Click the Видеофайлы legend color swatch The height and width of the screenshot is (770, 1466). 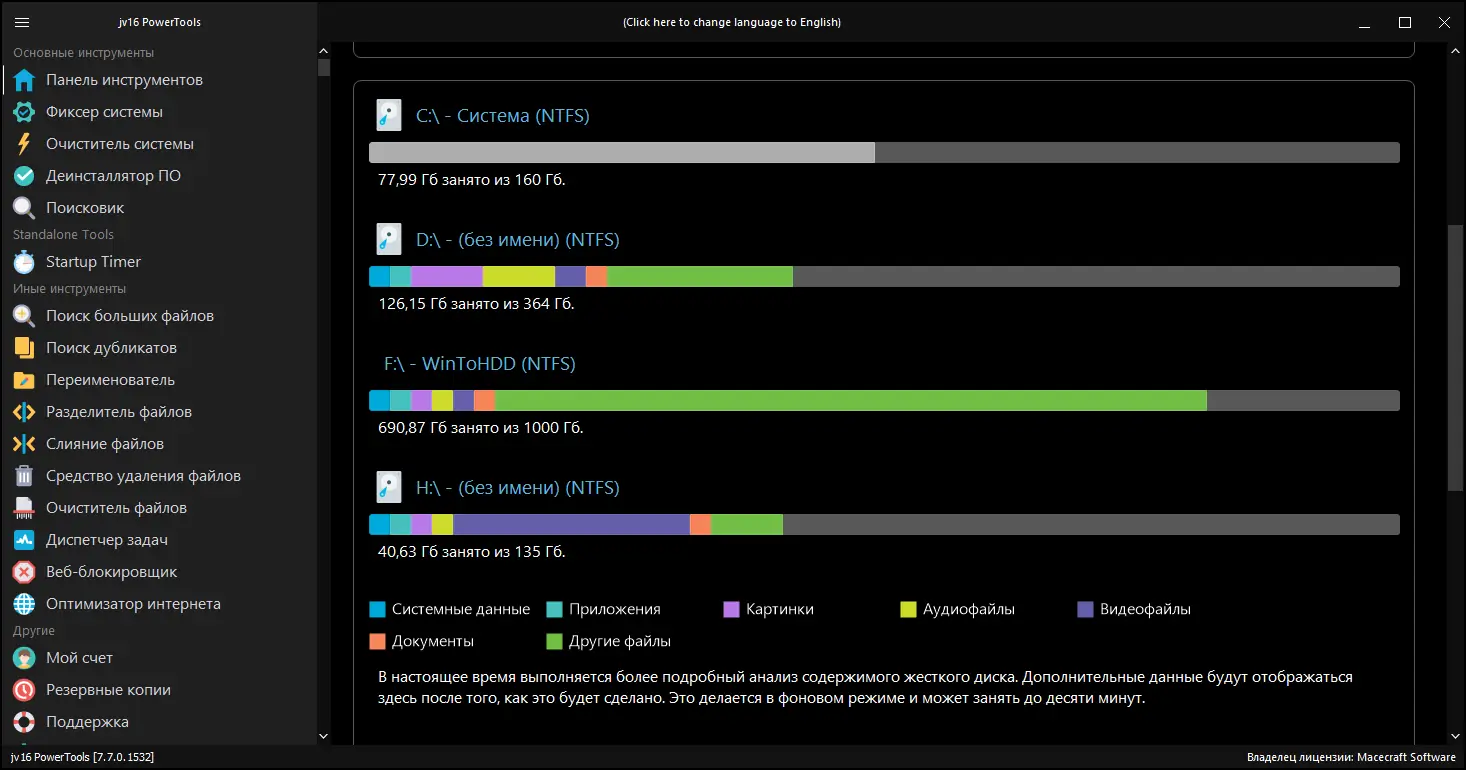click(1085, 609)
